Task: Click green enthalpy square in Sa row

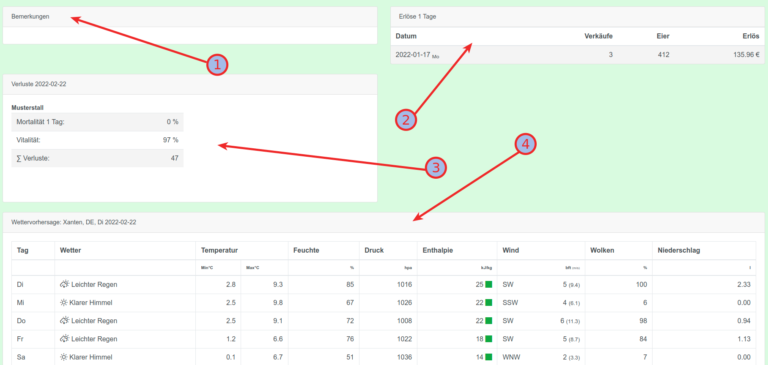Action: [x=488, y=357]
